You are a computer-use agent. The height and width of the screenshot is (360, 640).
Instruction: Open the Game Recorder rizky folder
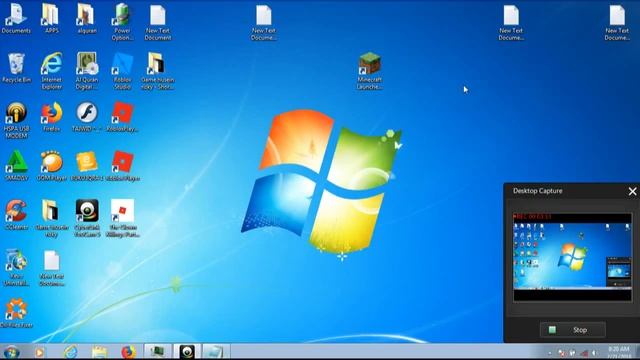pos(51,218)
